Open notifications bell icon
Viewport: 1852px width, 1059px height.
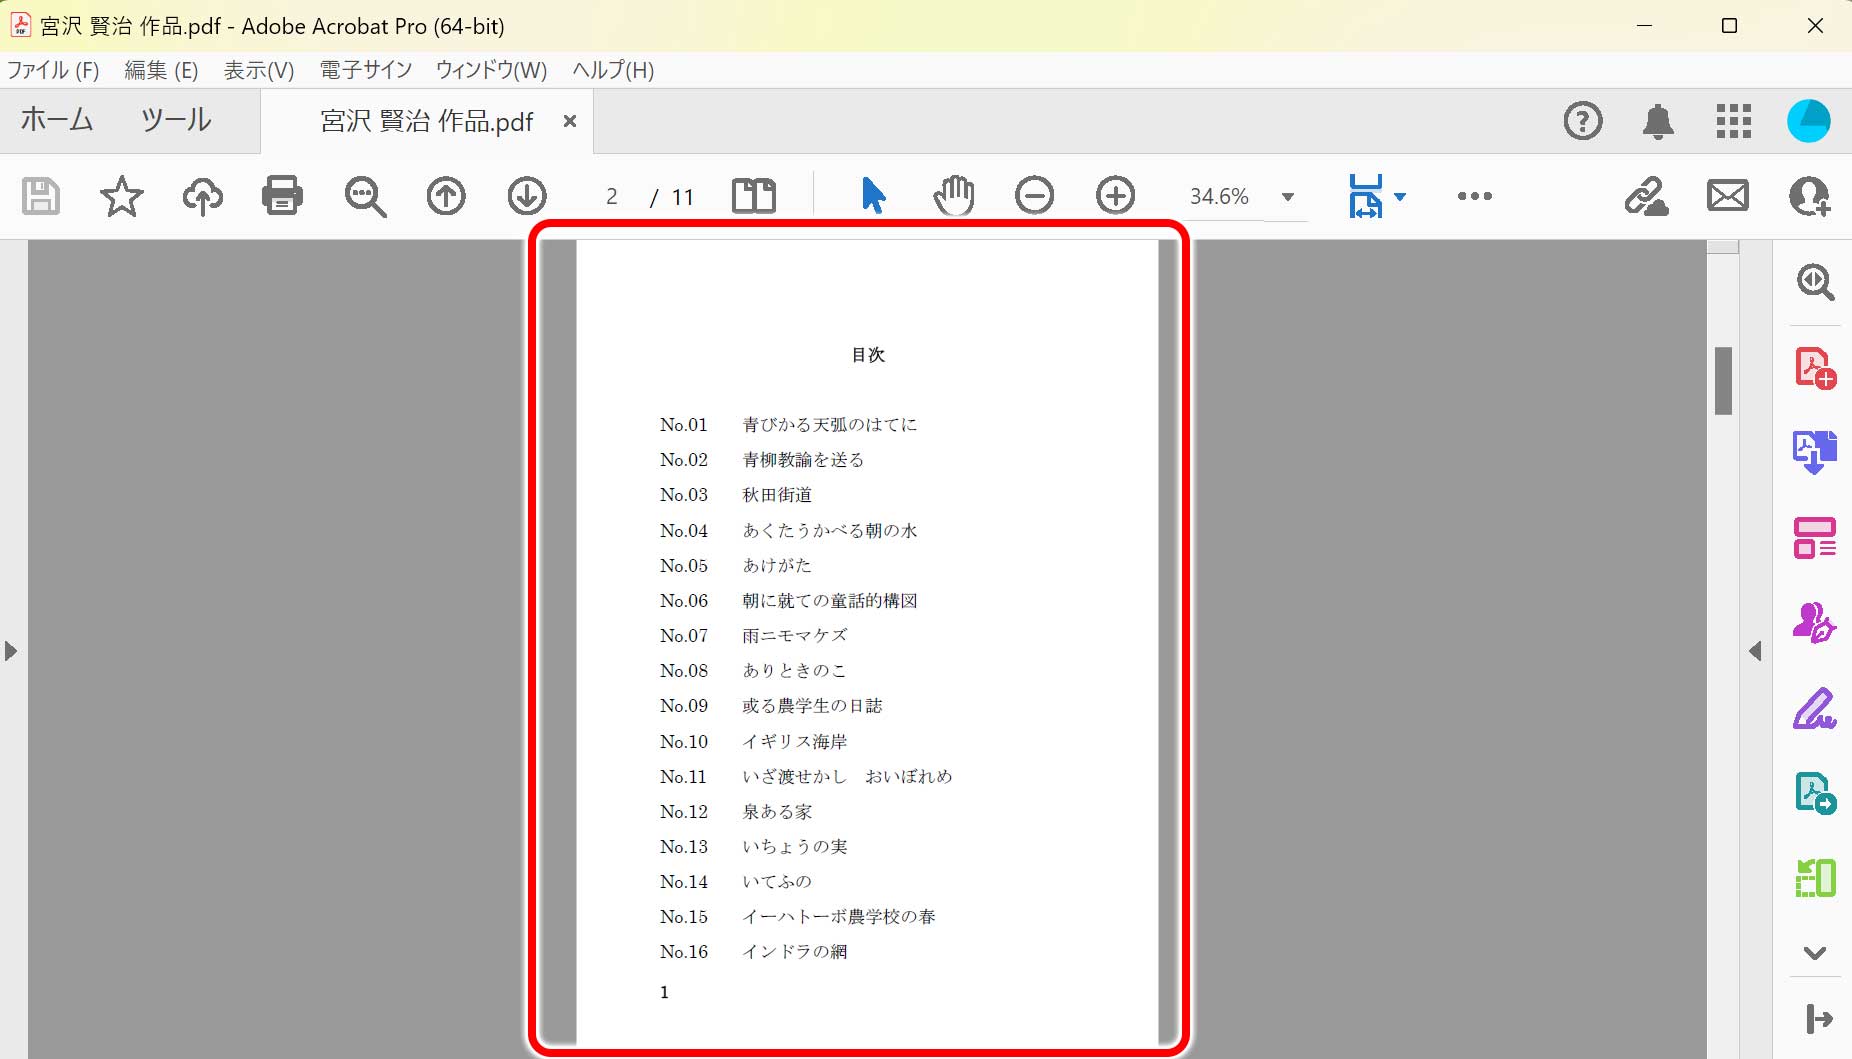point(1658,121)
